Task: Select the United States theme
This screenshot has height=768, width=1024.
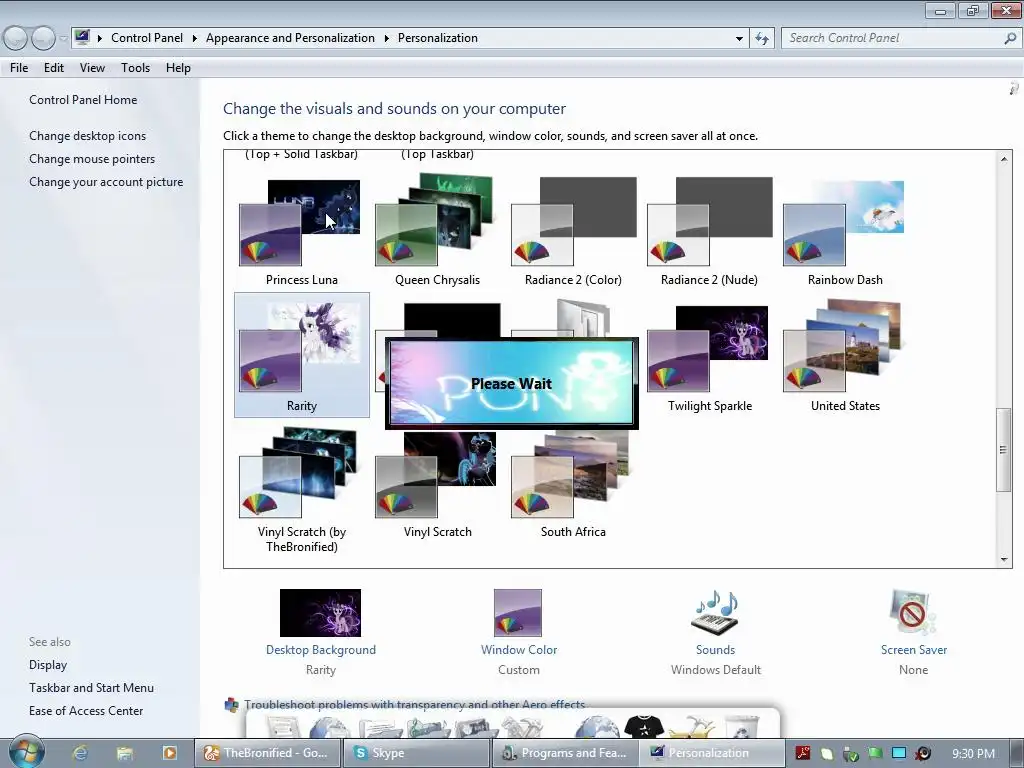Action: 844,357
